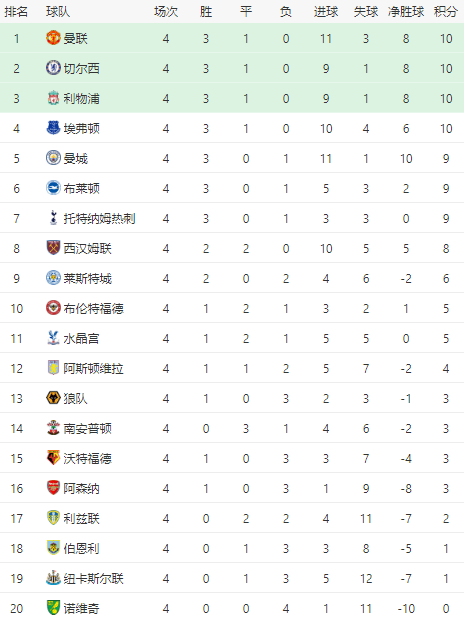The image size is (464, 619).
Task: Open the 水晶宫 team name link
Action: (x=81, y=339)
